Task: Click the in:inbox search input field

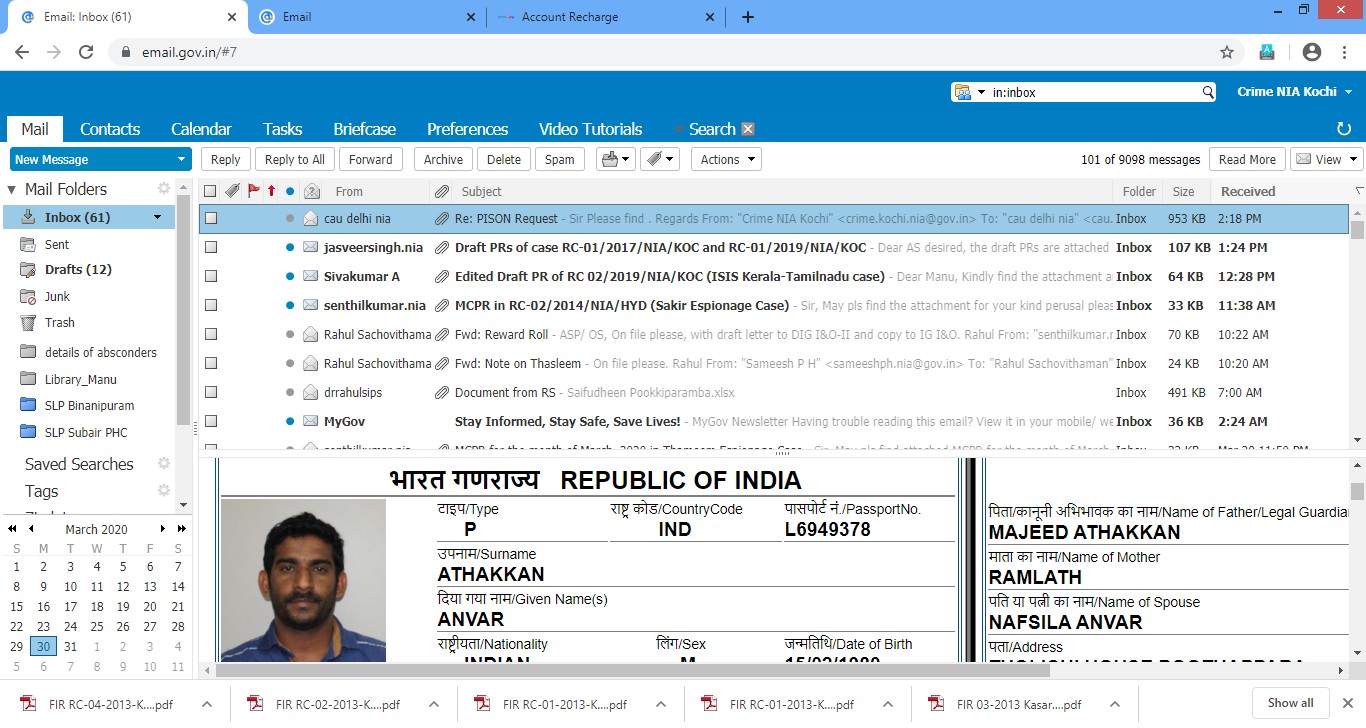Action: tap(1095, 92)
